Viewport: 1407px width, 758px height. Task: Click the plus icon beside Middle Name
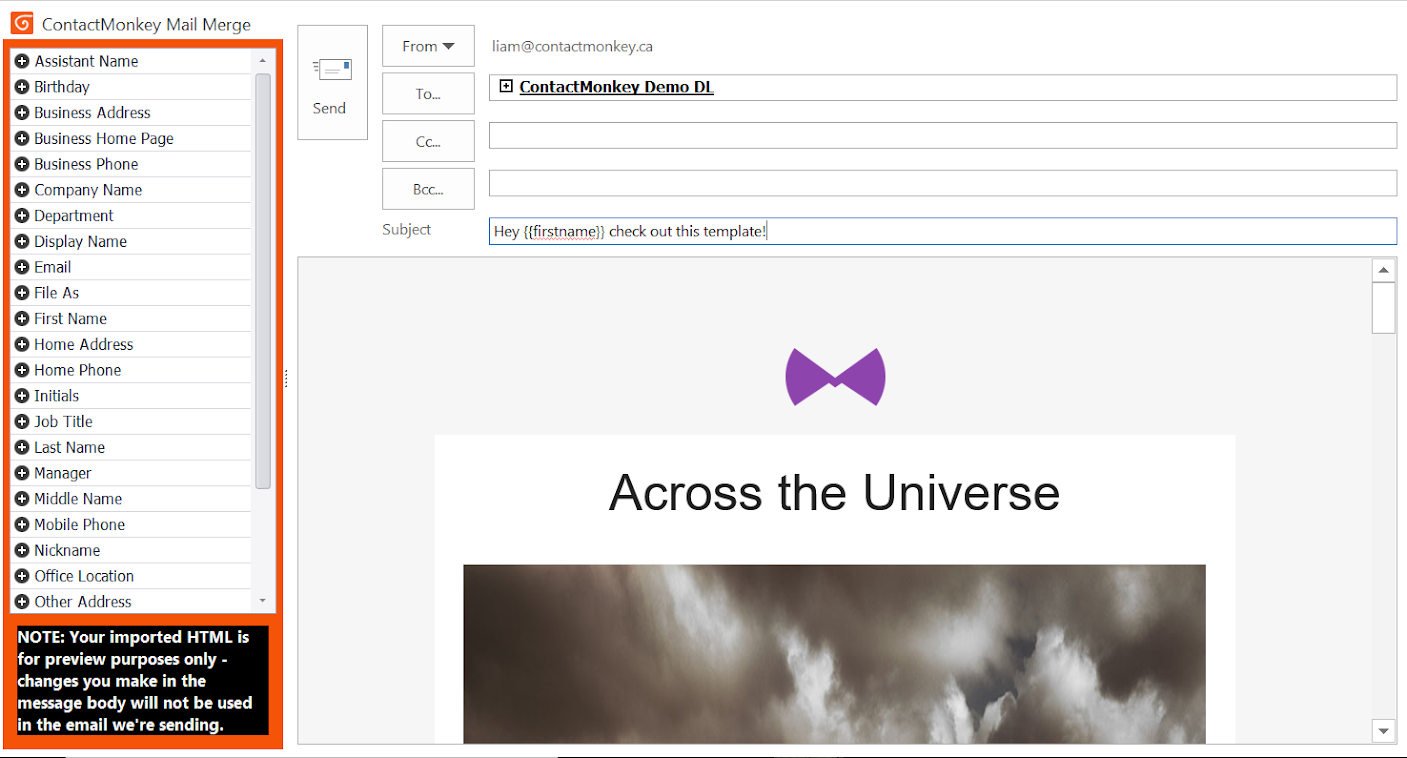(22, 499)
